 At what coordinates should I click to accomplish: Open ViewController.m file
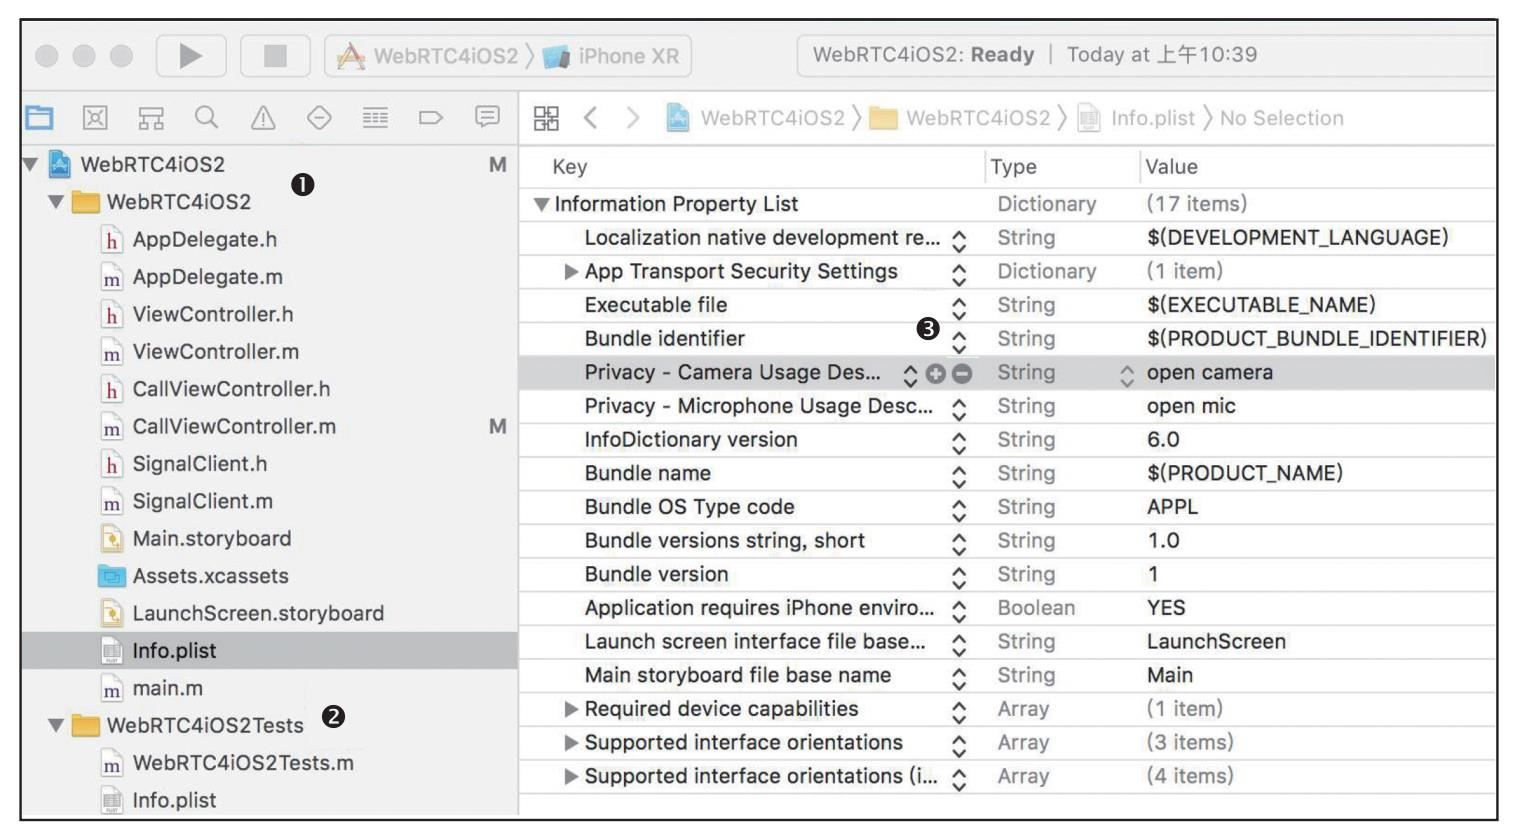(x=200, y=352)
